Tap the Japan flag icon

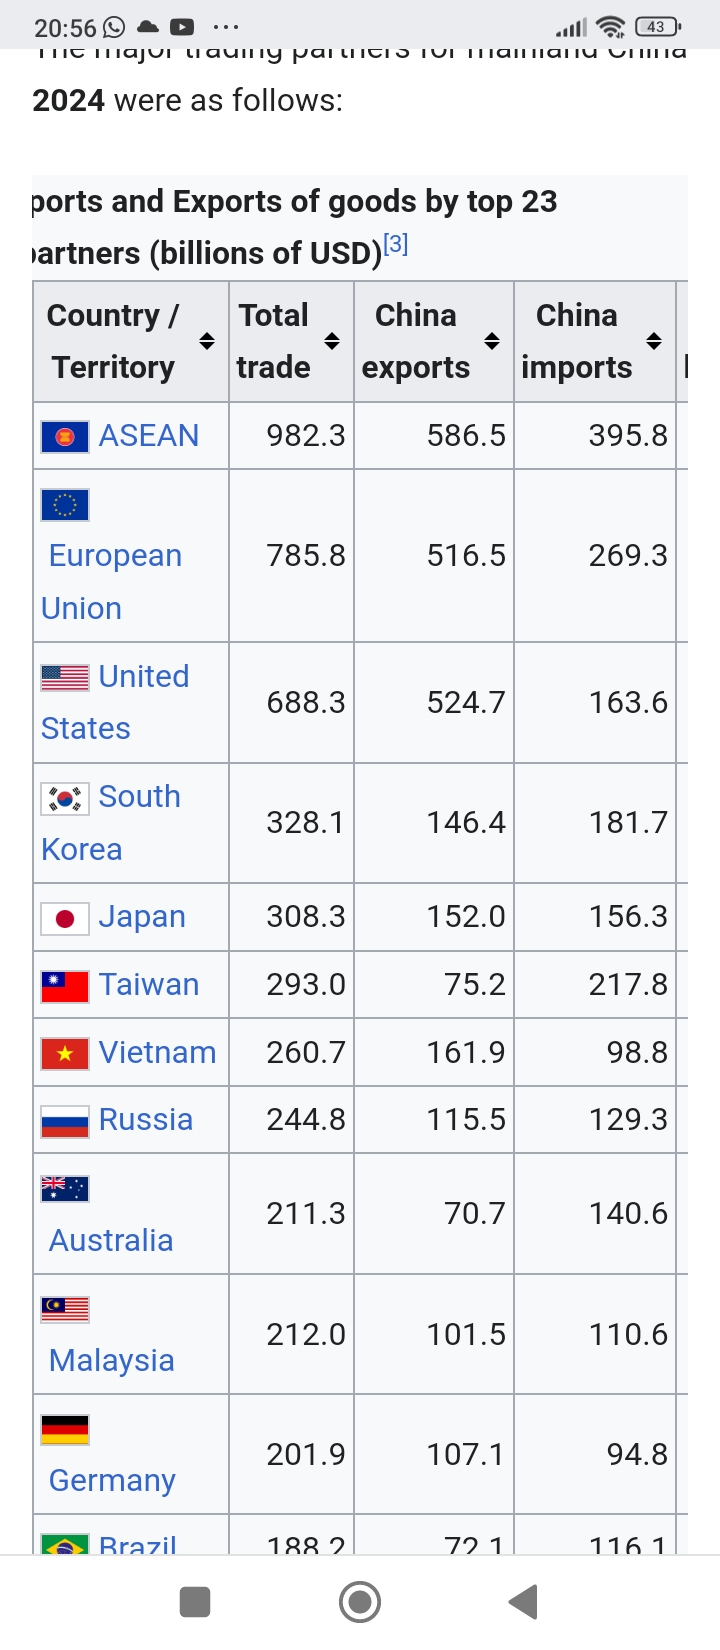(x=65, y=918)
